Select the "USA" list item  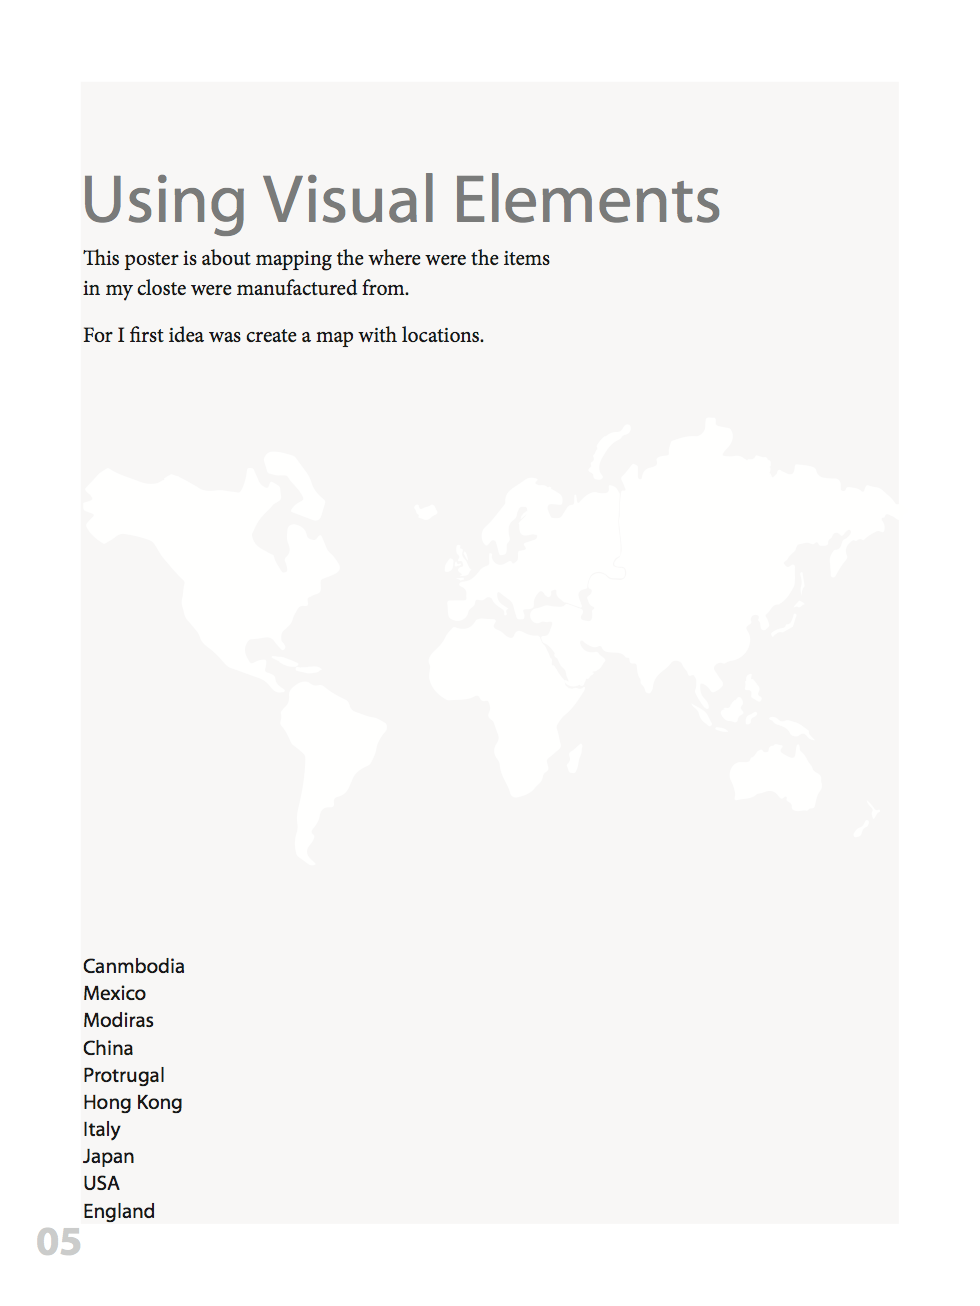(102, 1183)
